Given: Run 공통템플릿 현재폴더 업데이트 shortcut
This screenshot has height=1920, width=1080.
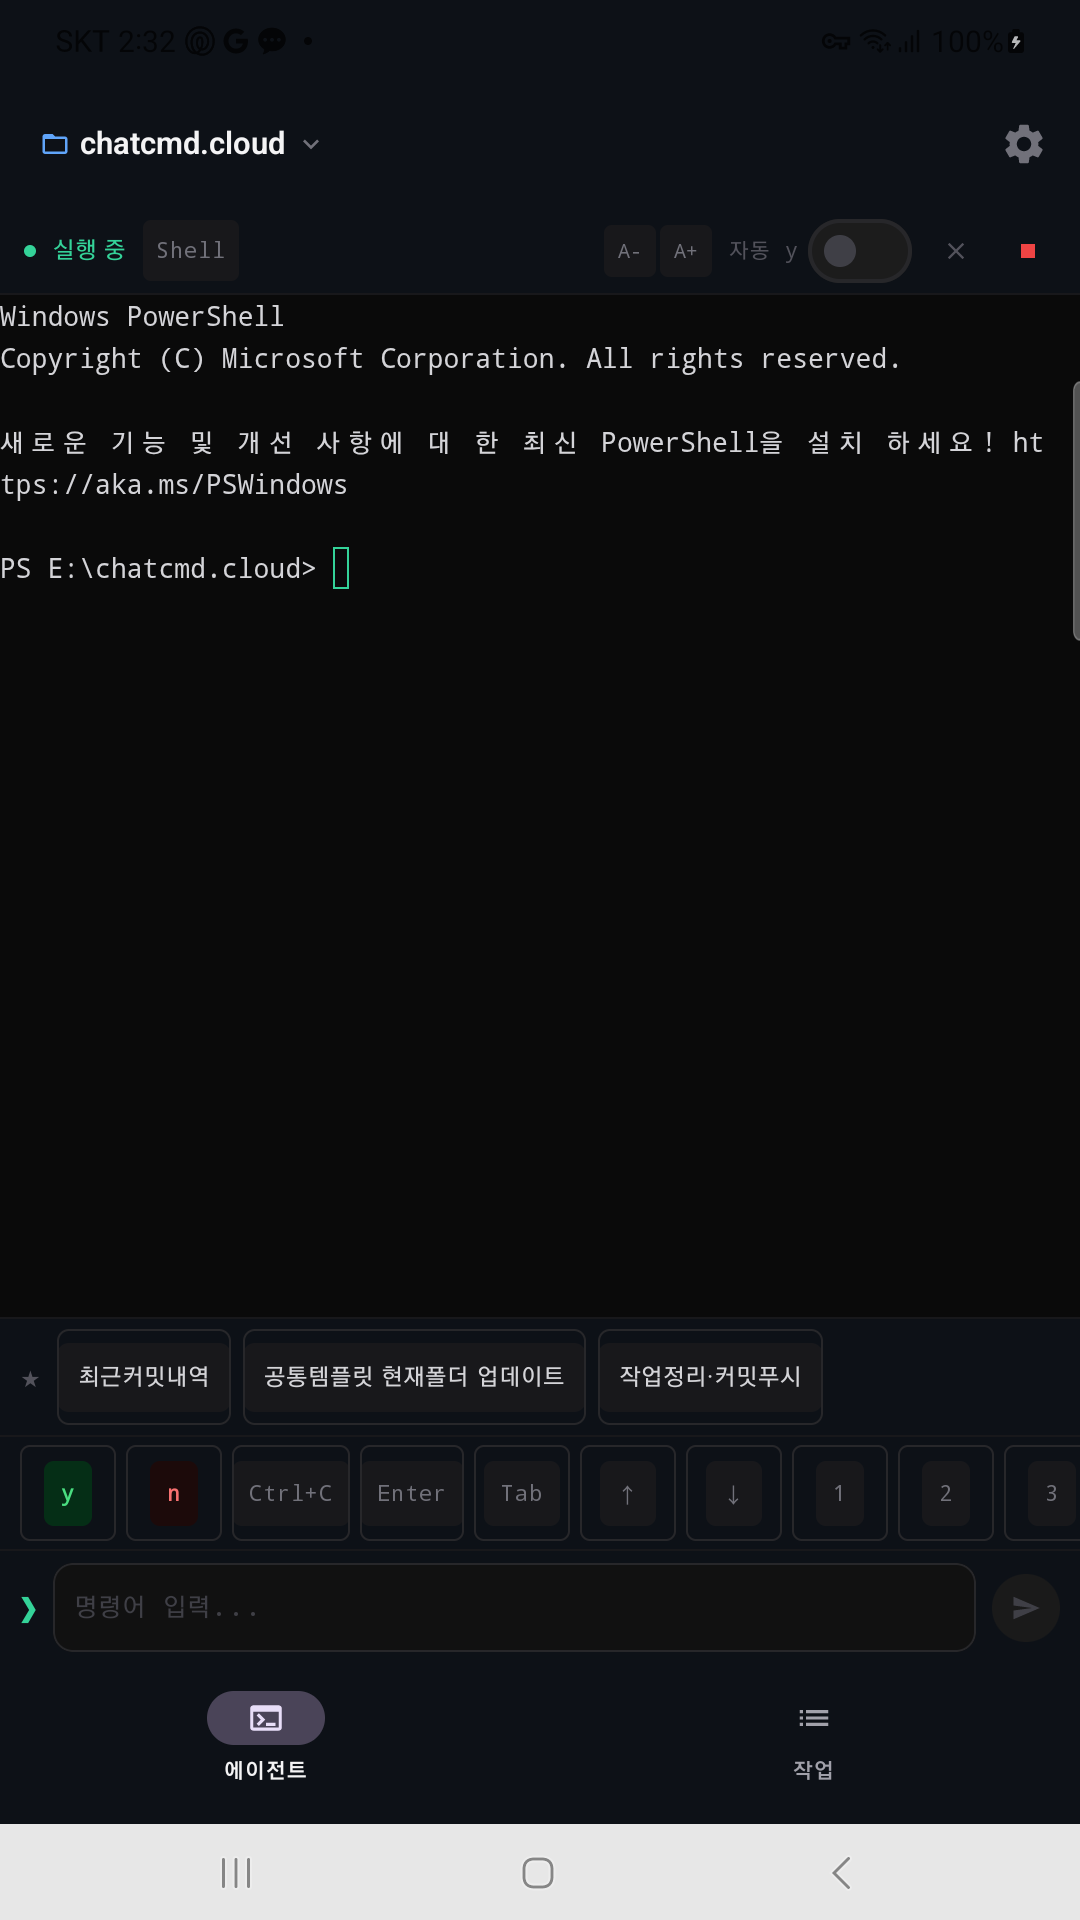Looking at the screenshot, I should 414,1377.
